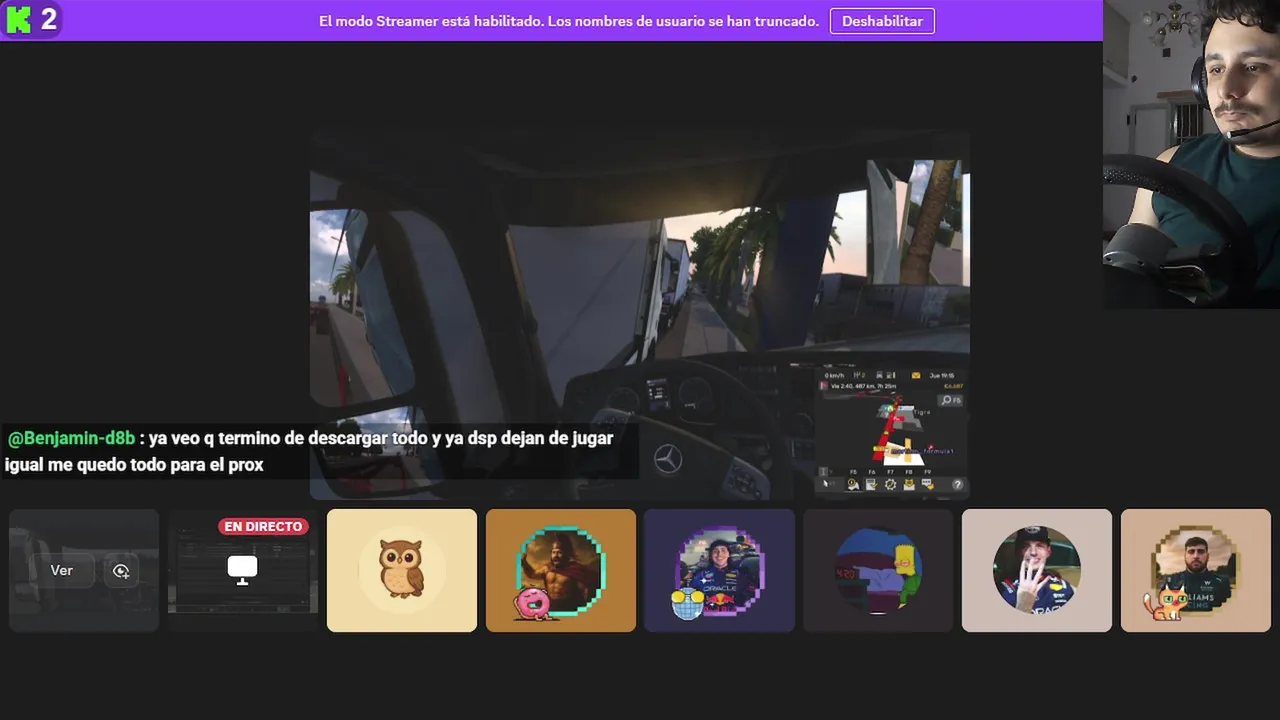Click the Deshabilitar button for Streamer mode
This screenshot has height=720, width=1280.
click(882, 21)
